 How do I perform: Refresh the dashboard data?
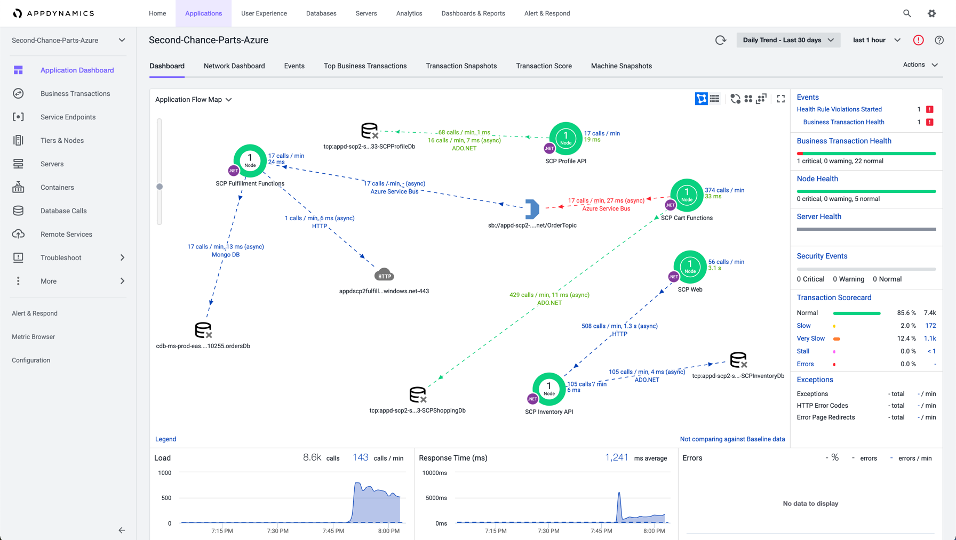(x=721, y=40)
